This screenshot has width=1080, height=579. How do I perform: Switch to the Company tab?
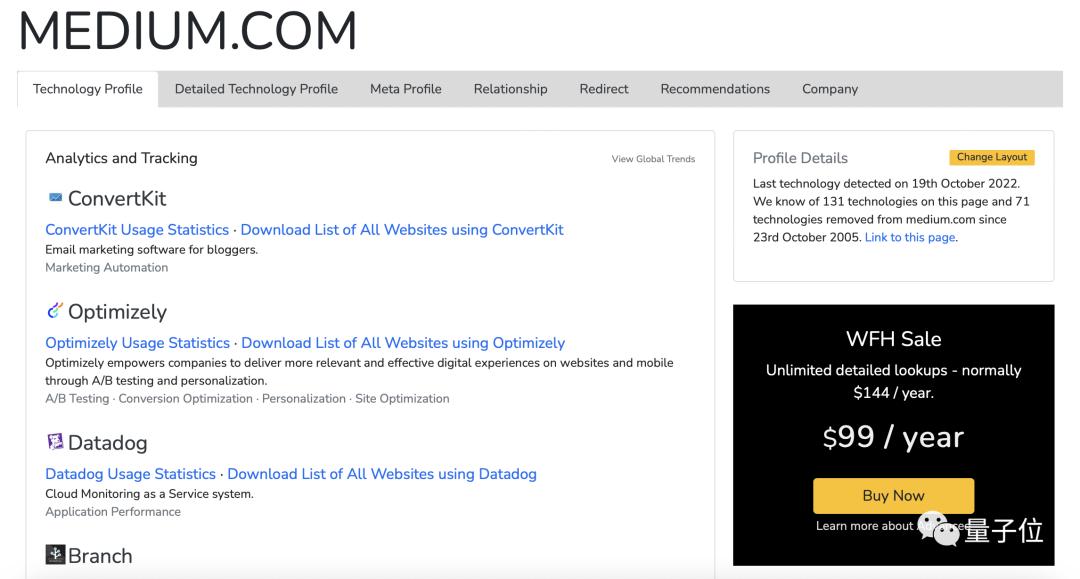(830, 89)
